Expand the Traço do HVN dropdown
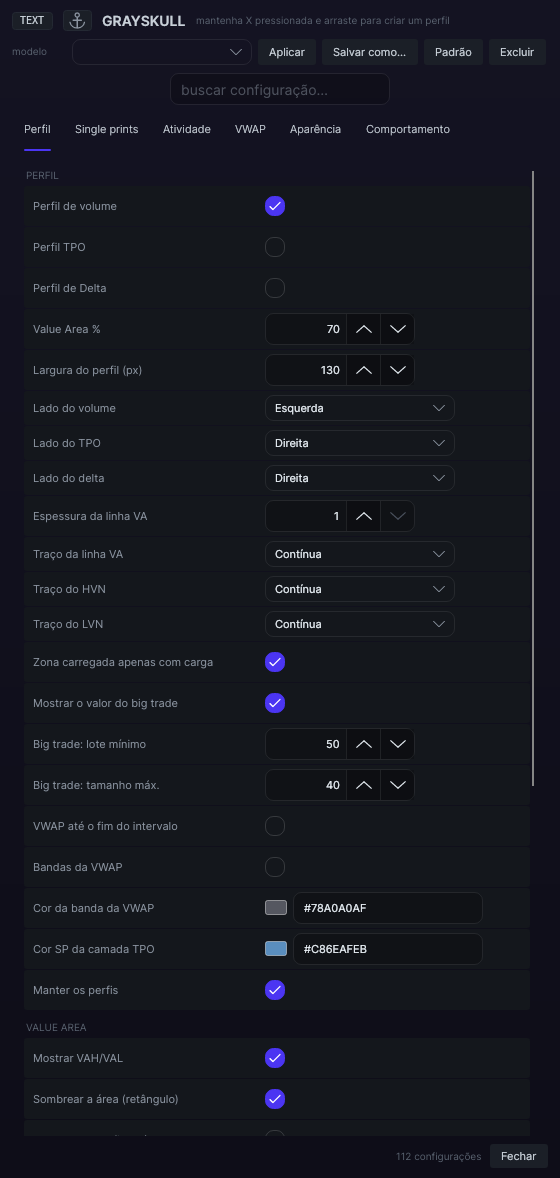This screenshot has height=1178, width=560. tap(360, 589)
